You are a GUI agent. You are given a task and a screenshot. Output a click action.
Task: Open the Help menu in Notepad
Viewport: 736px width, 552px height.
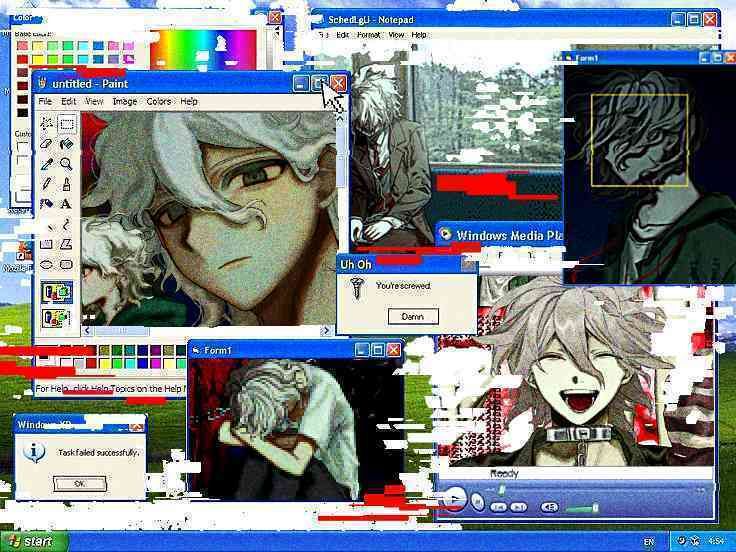[419, 35]
